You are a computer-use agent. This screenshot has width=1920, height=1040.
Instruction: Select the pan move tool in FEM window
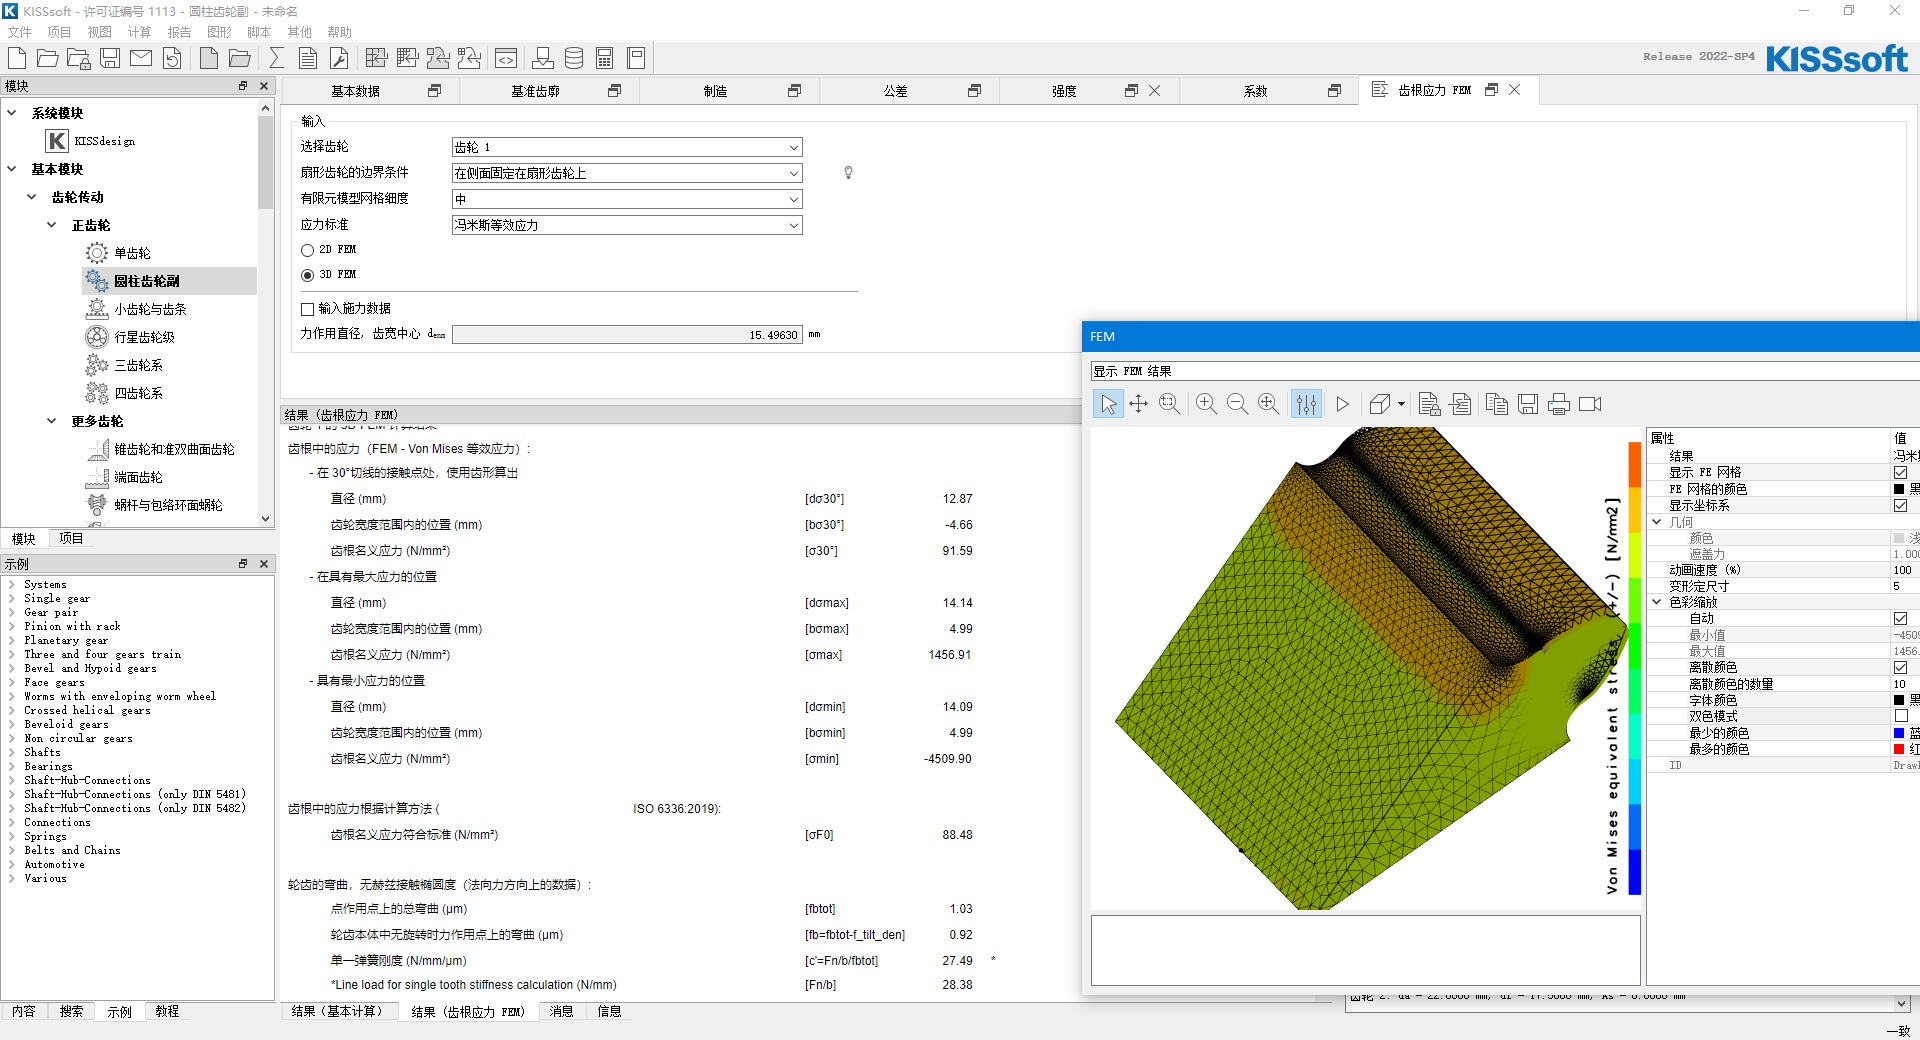(x=1138, y=404)
